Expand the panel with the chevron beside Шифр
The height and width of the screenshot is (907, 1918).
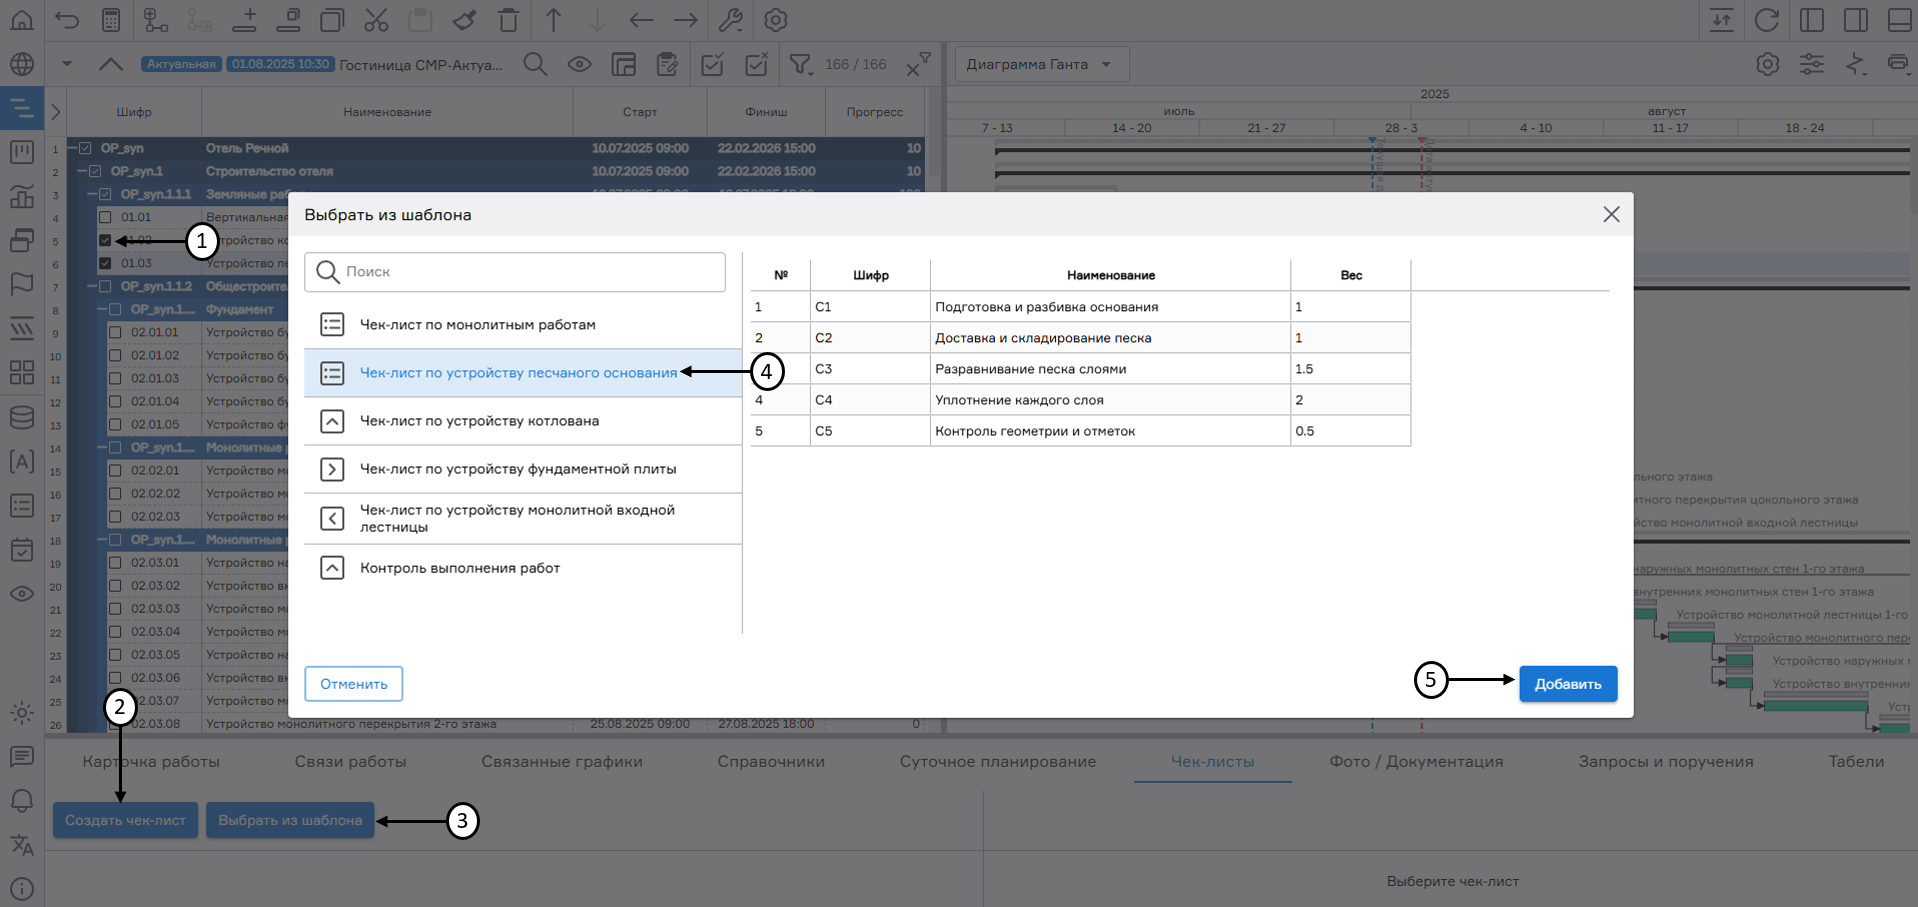pos(56,112)
